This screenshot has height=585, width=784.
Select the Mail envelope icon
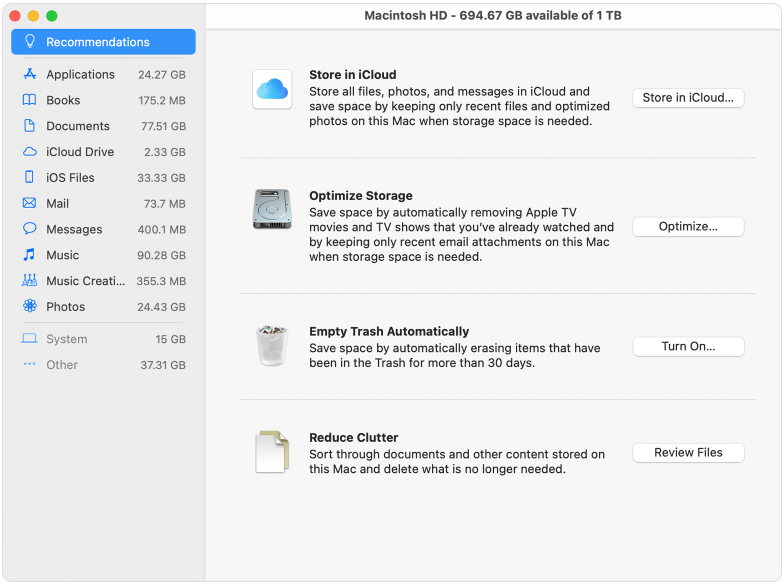click(x=29, y=204)
